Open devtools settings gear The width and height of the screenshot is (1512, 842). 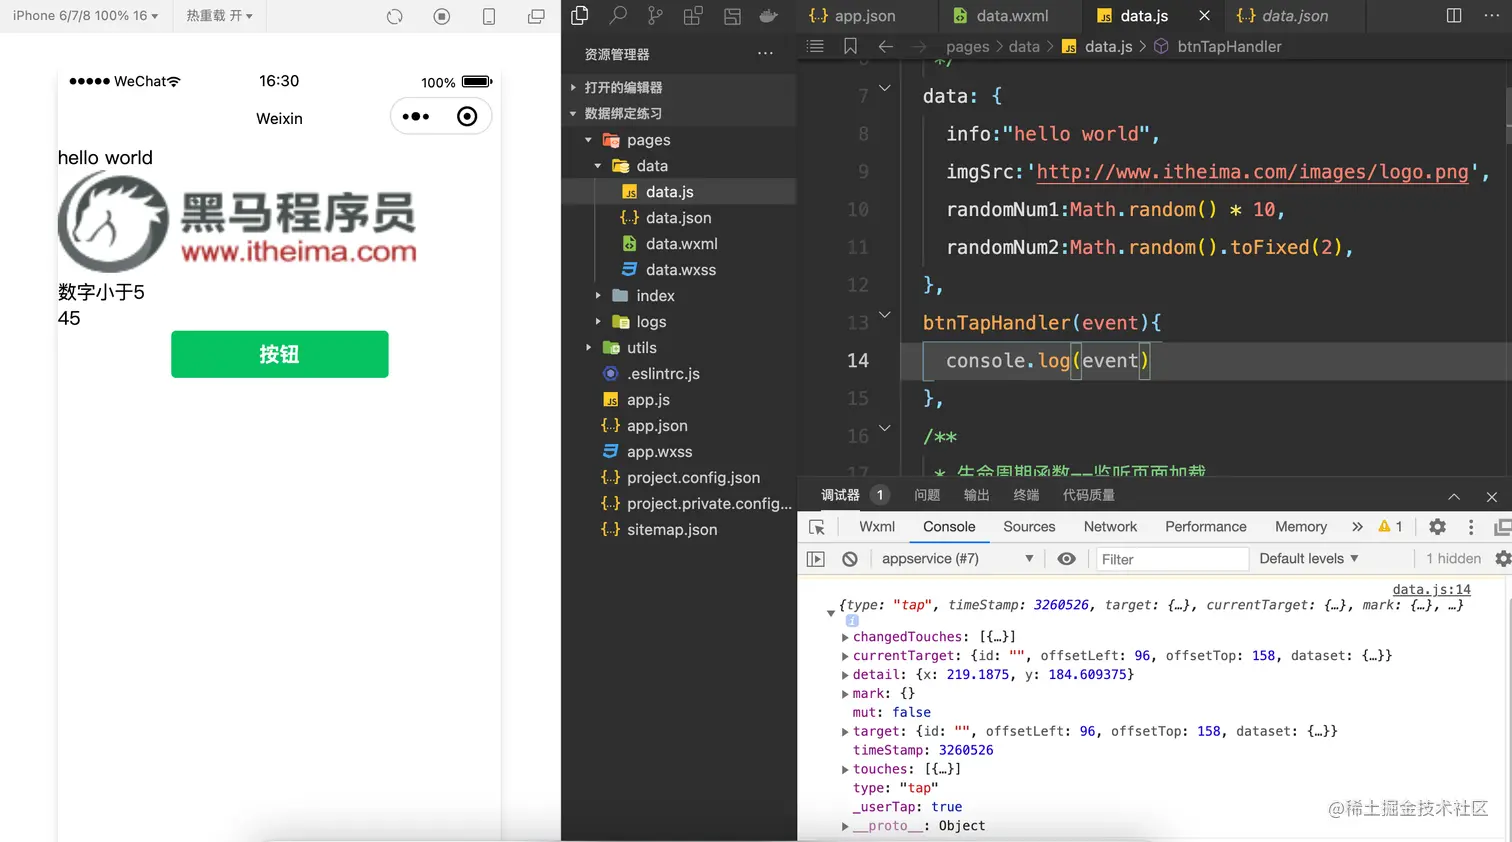(x=1437, y=527)
